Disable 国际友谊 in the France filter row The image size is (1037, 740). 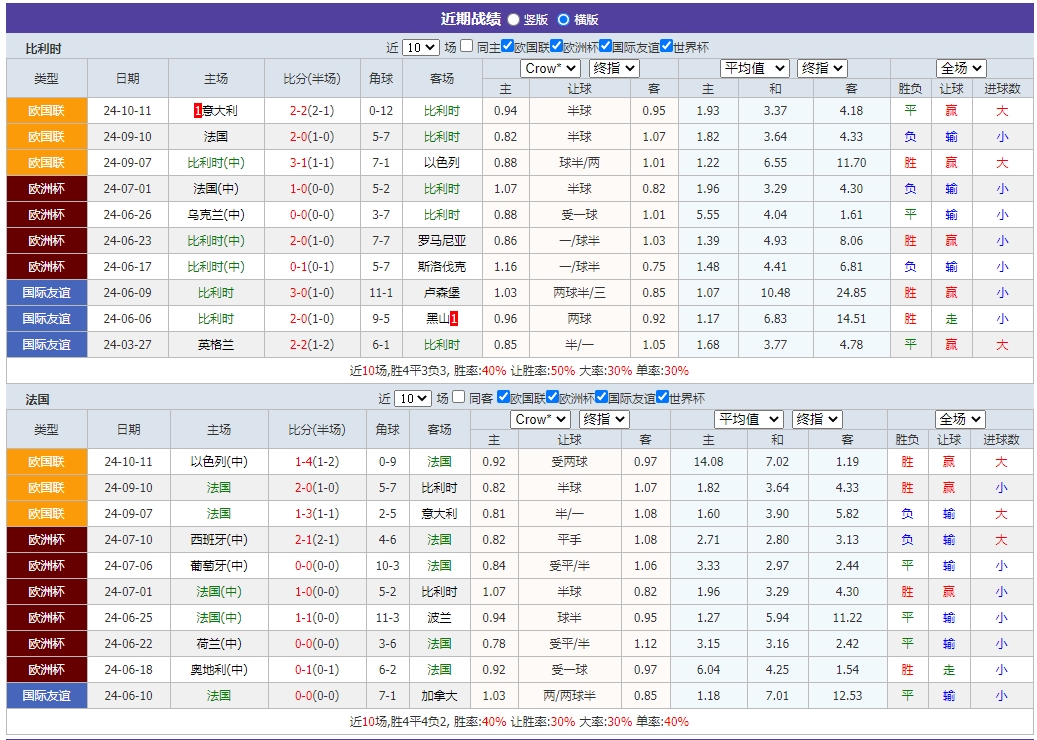(602, 397)
